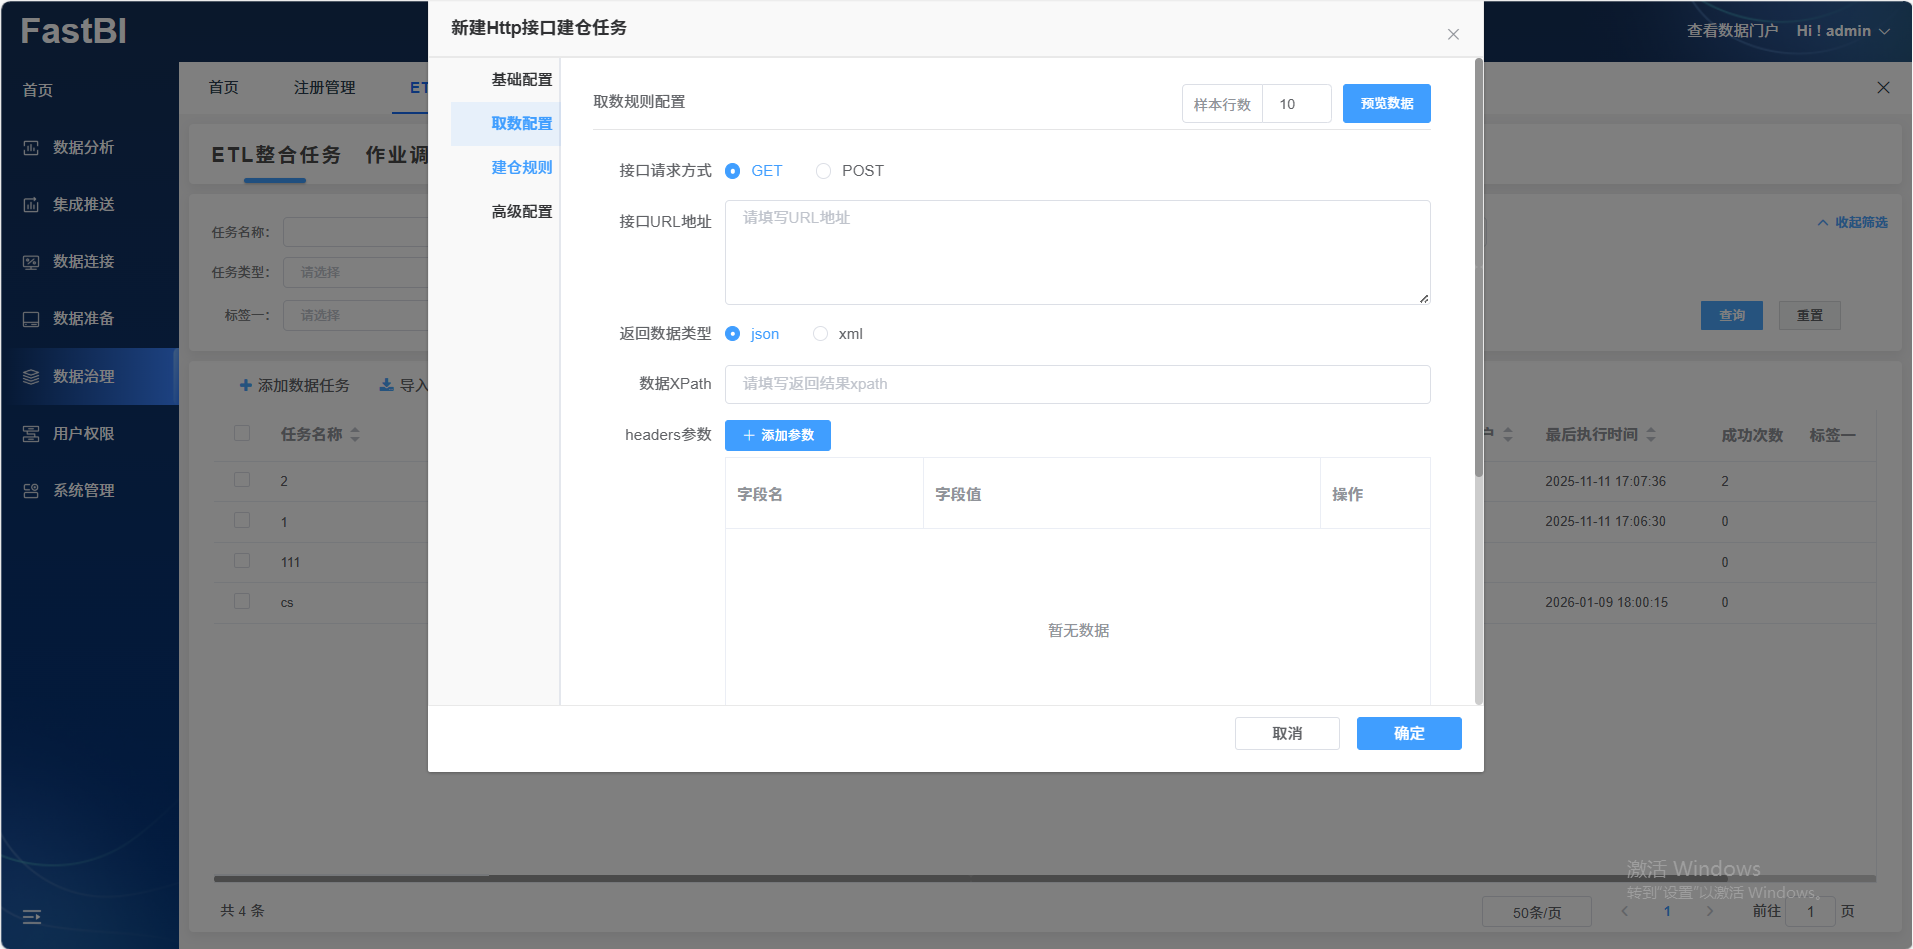The image size is (1913, 949).
Task: Click the 预览数据 button
Action: click(x=1386, y=103)
